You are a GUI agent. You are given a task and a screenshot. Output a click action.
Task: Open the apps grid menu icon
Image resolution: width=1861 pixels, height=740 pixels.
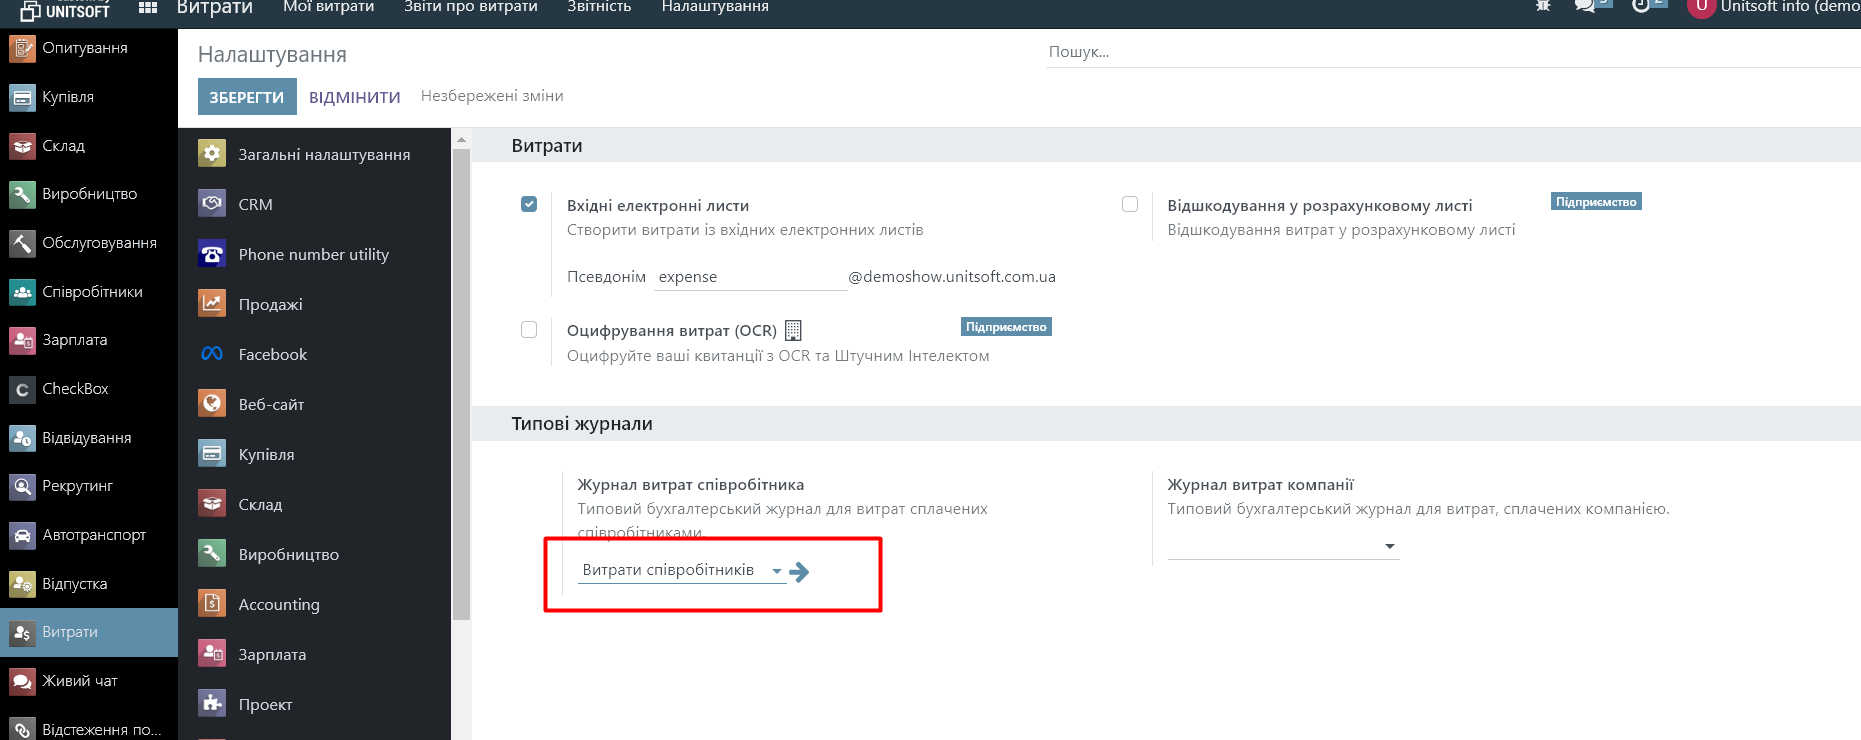148,8
